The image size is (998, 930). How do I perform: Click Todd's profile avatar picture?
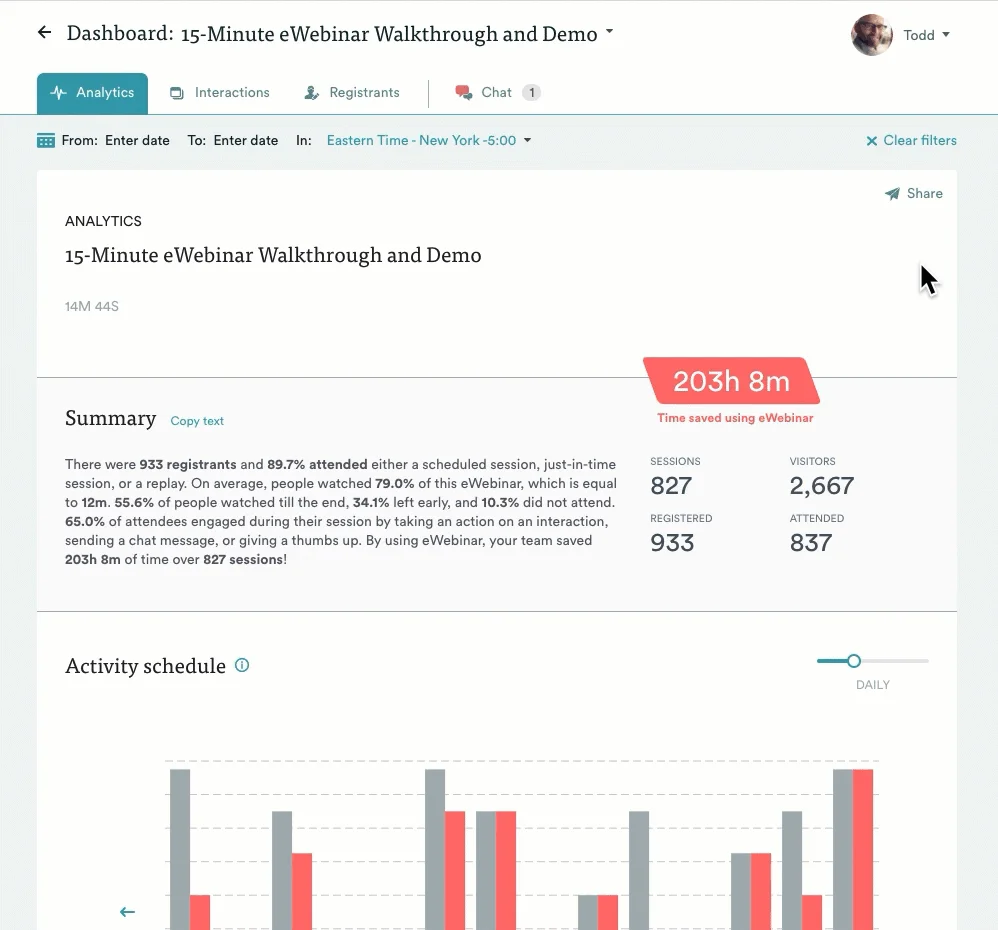[871, 34]
